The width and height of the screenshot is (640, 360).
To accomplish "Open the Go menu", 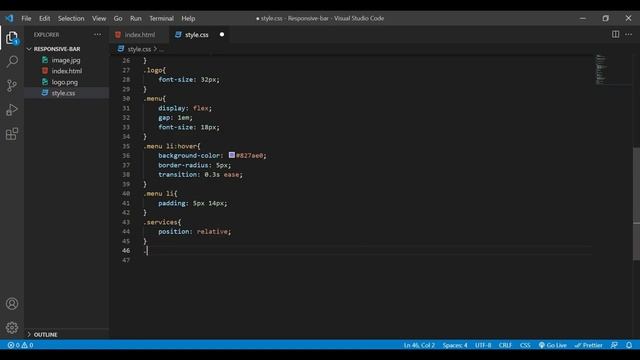I will point(118,18).
